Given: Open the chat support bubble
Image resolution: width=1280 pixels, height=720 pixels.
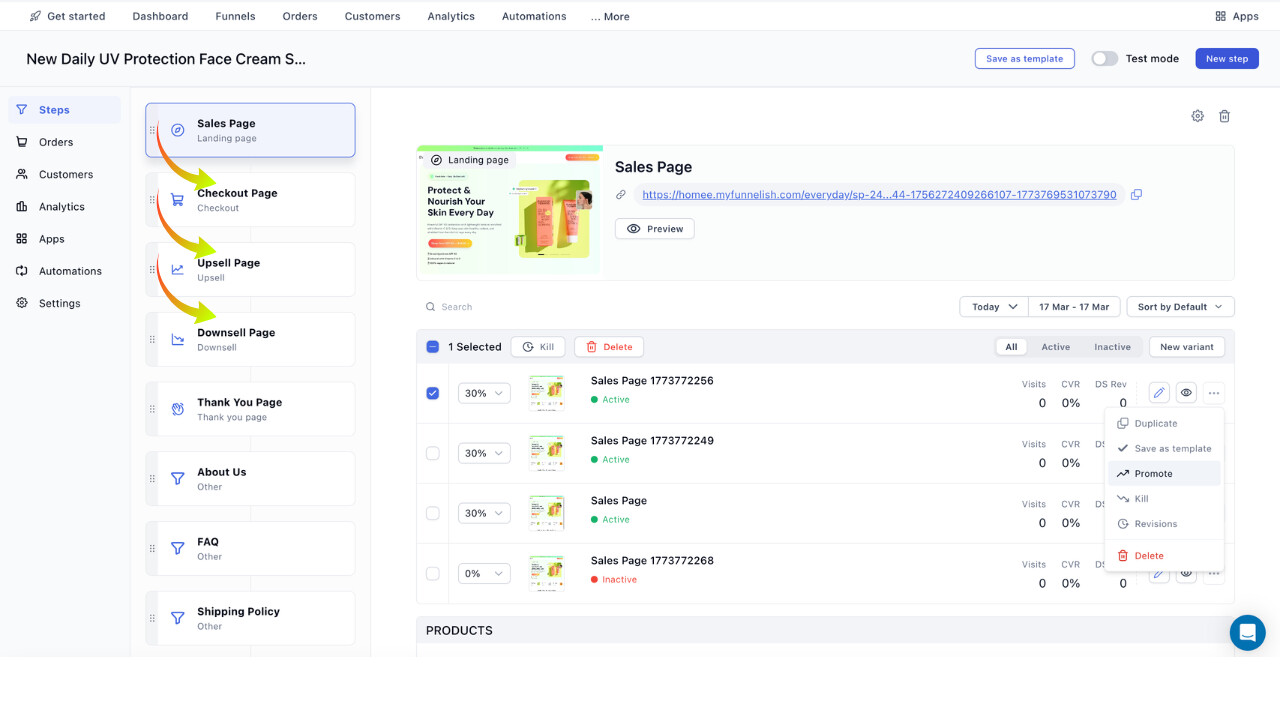Looking at the screenshot, I should pos(1247,633).
